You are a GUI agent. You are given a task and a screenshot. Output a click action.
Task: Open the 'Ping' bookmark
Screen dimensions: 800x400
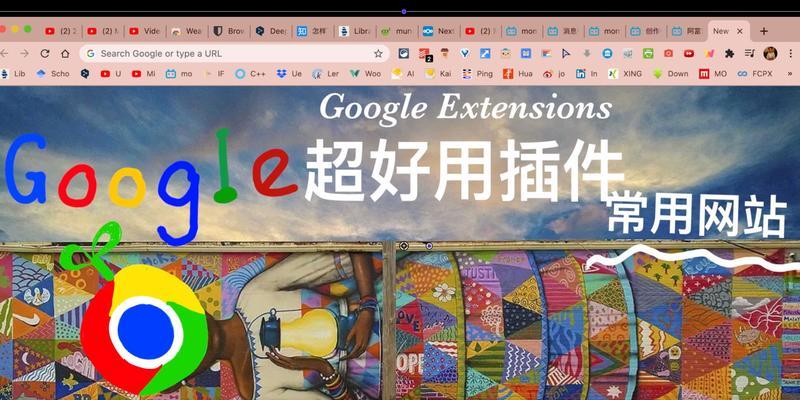tap(477, 74)
